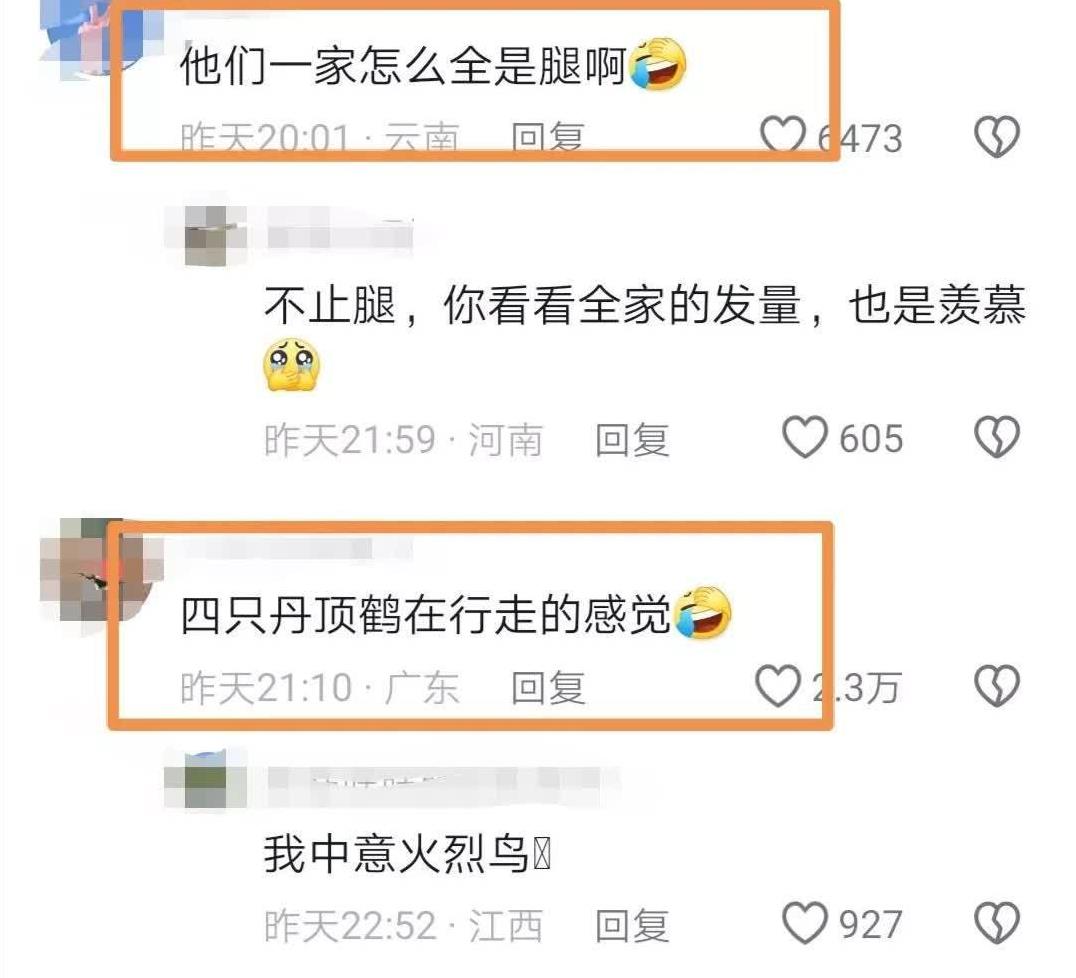Tap broken heart on the Jiangxi reply

click(997, 923)
